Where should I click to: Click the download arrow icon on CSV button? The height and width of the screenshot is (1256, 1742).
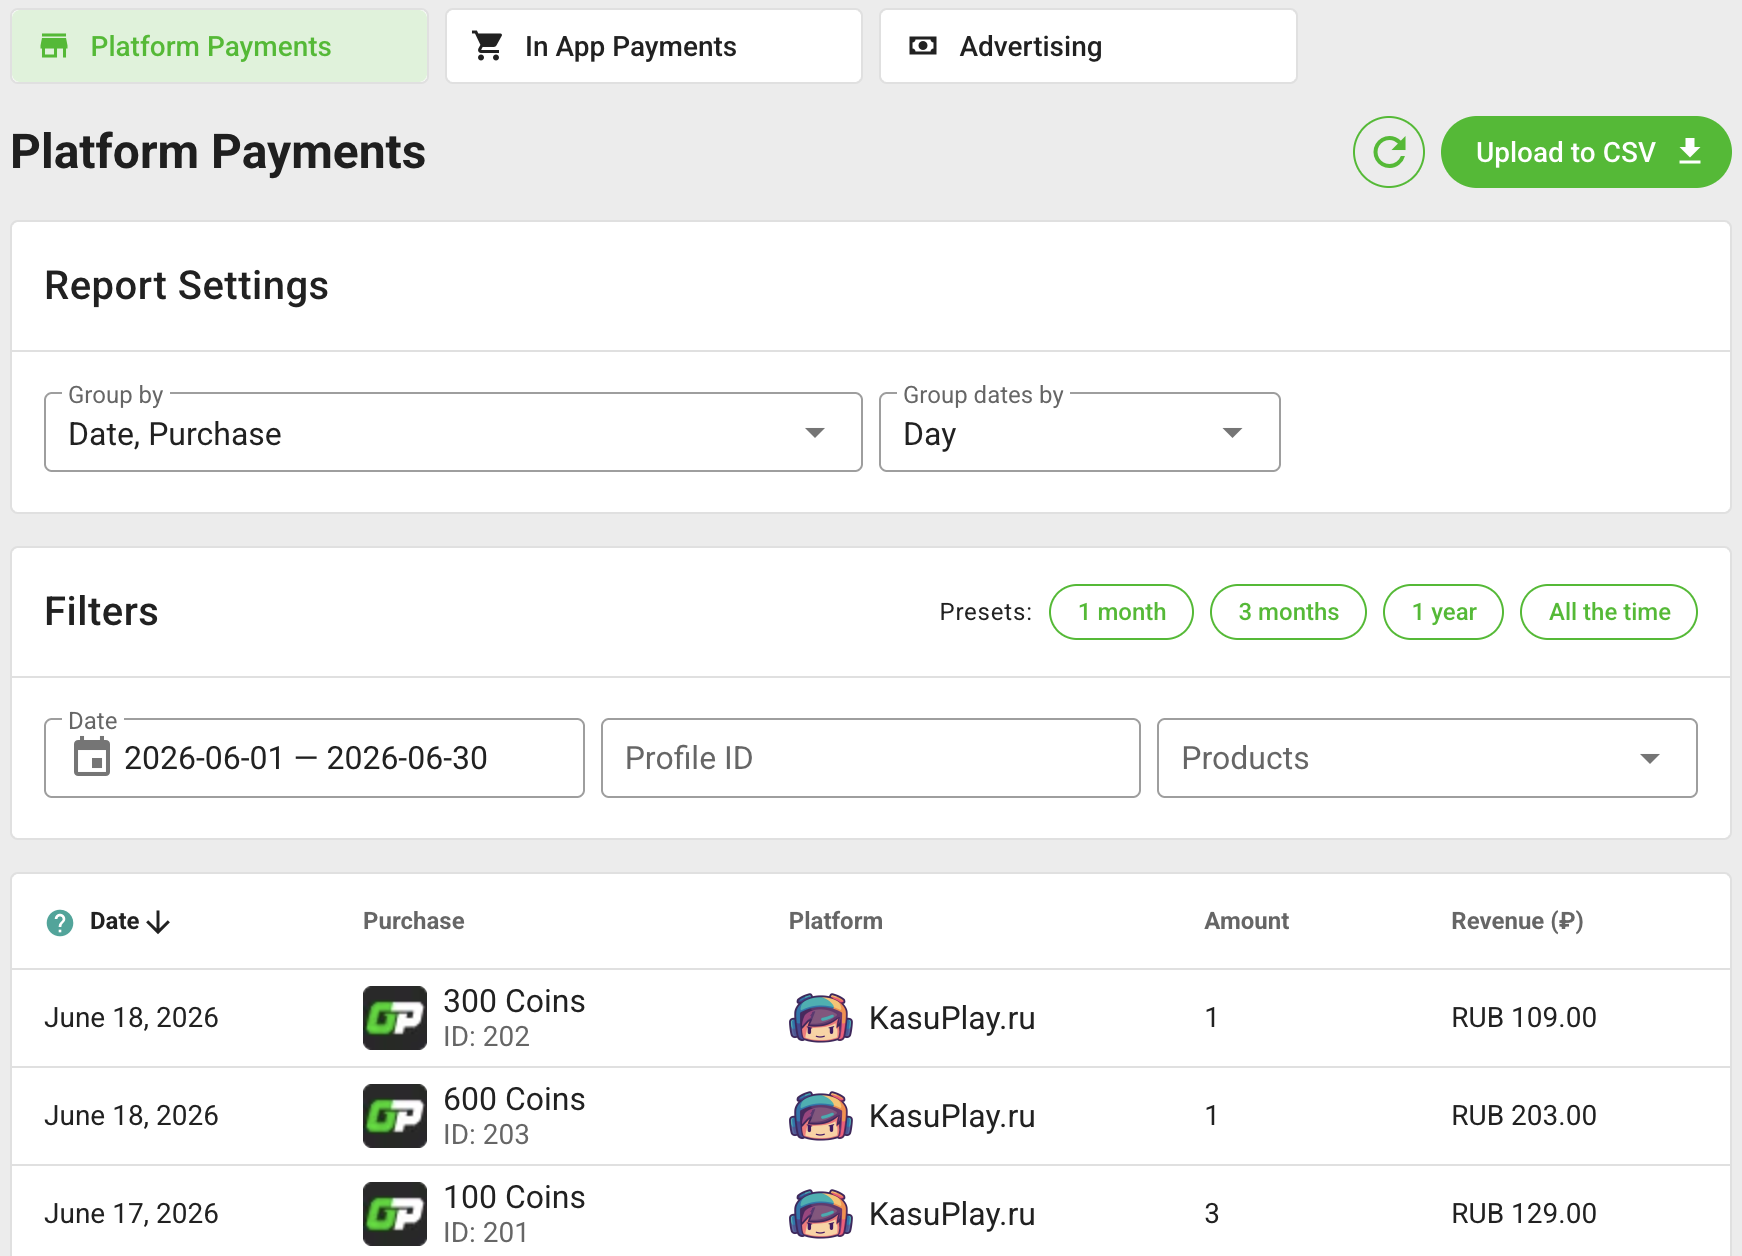click(x=1690, y=151)
